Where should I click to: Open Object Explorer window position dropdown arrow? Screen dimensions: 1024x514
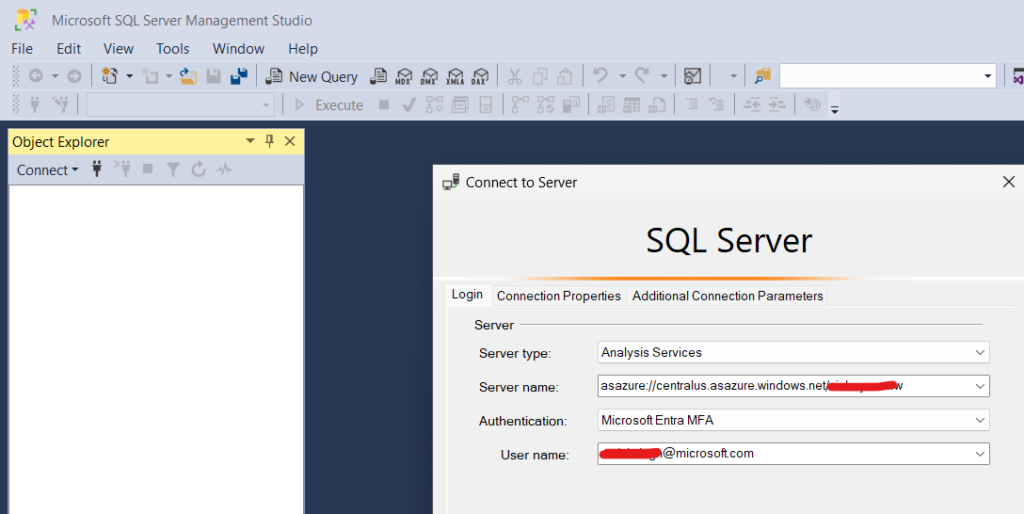tap(250, 141)
